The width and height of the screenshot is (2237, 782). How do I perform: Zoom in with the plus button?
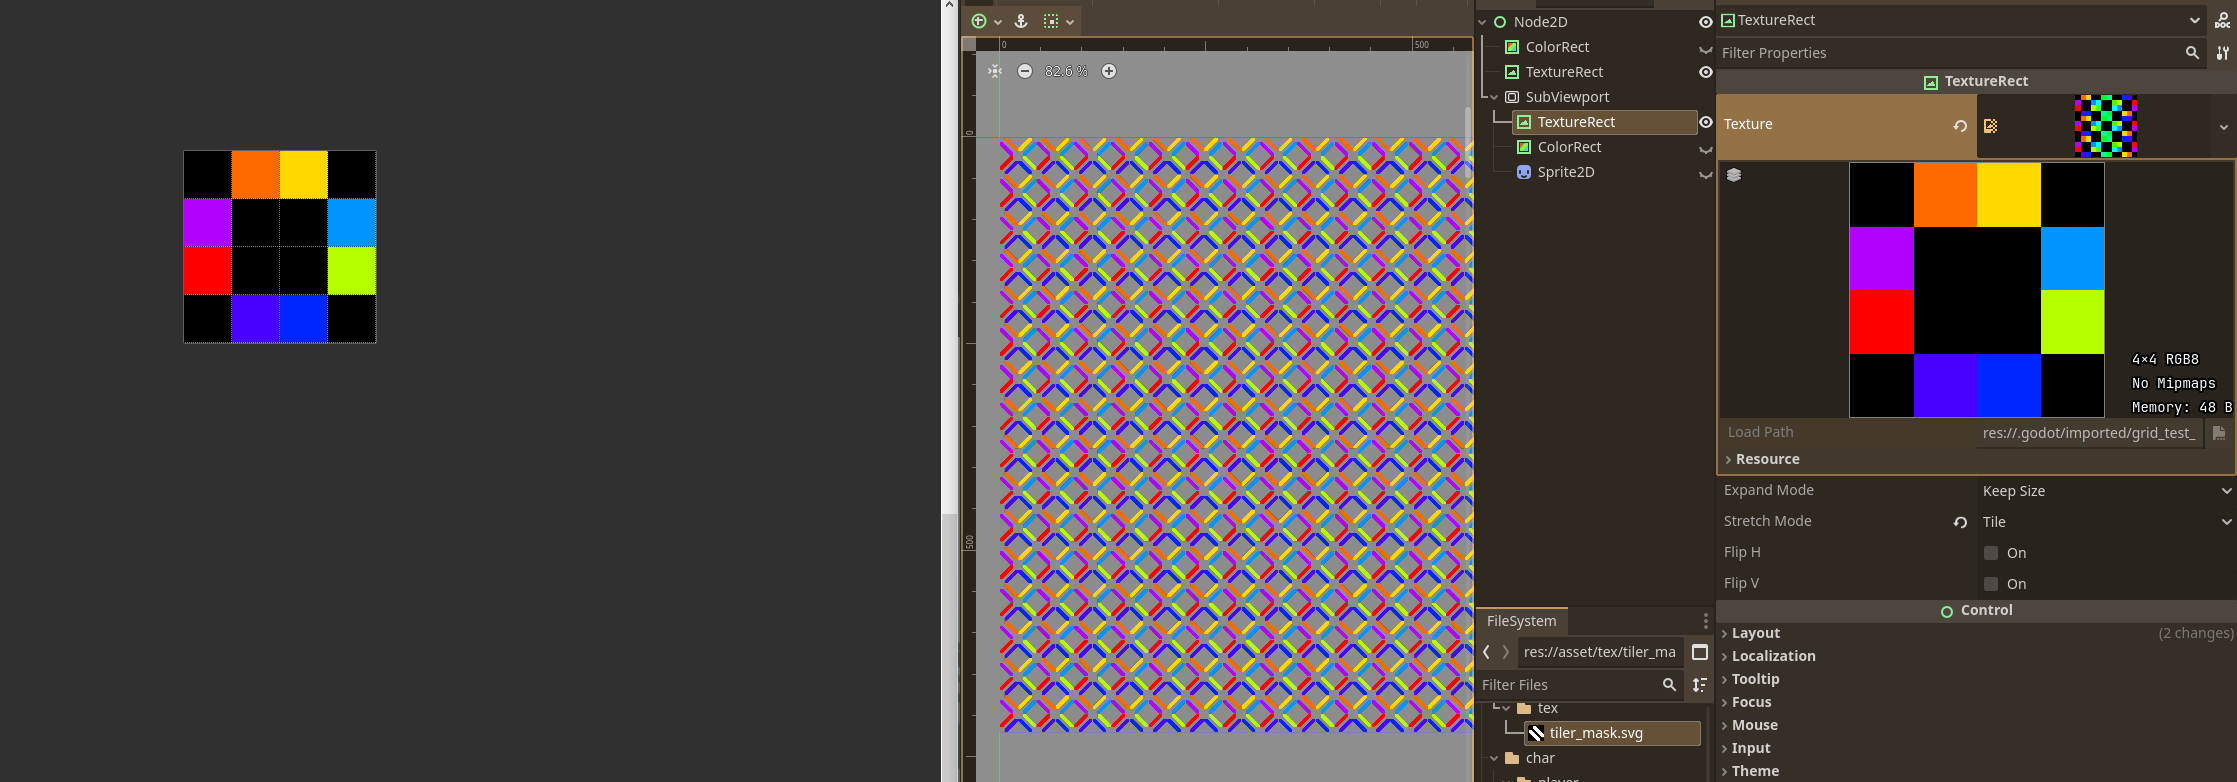[x=1109, y=71]
